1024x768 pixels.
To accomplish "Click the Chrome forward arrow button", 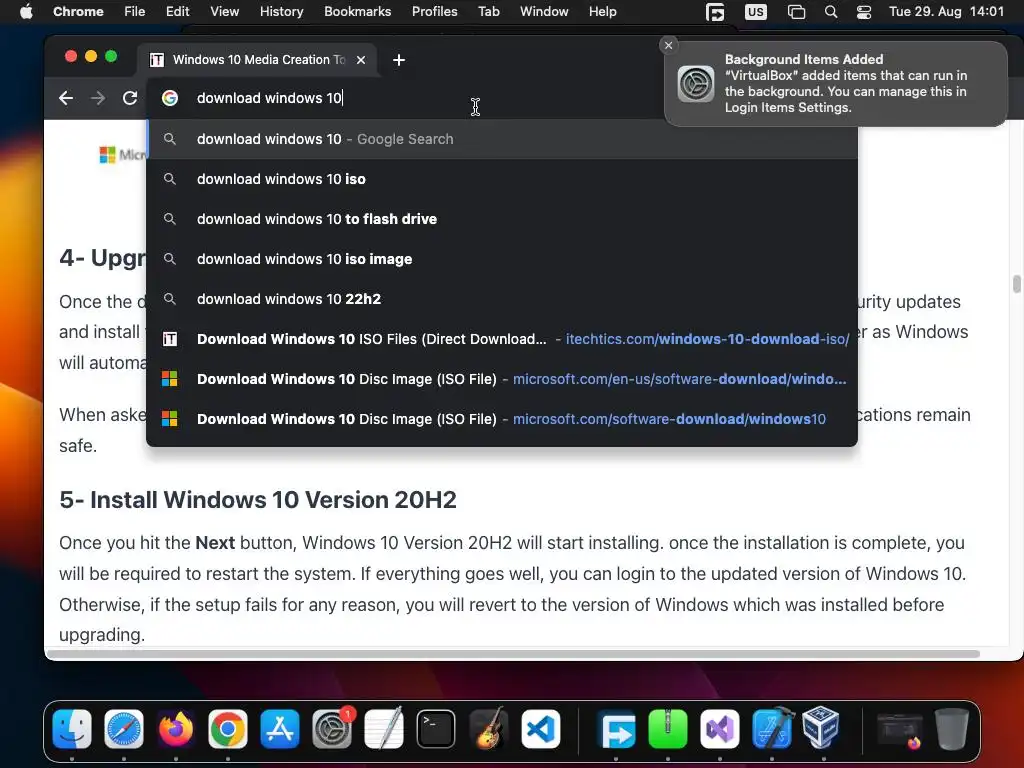I will [x=98, y=98].
